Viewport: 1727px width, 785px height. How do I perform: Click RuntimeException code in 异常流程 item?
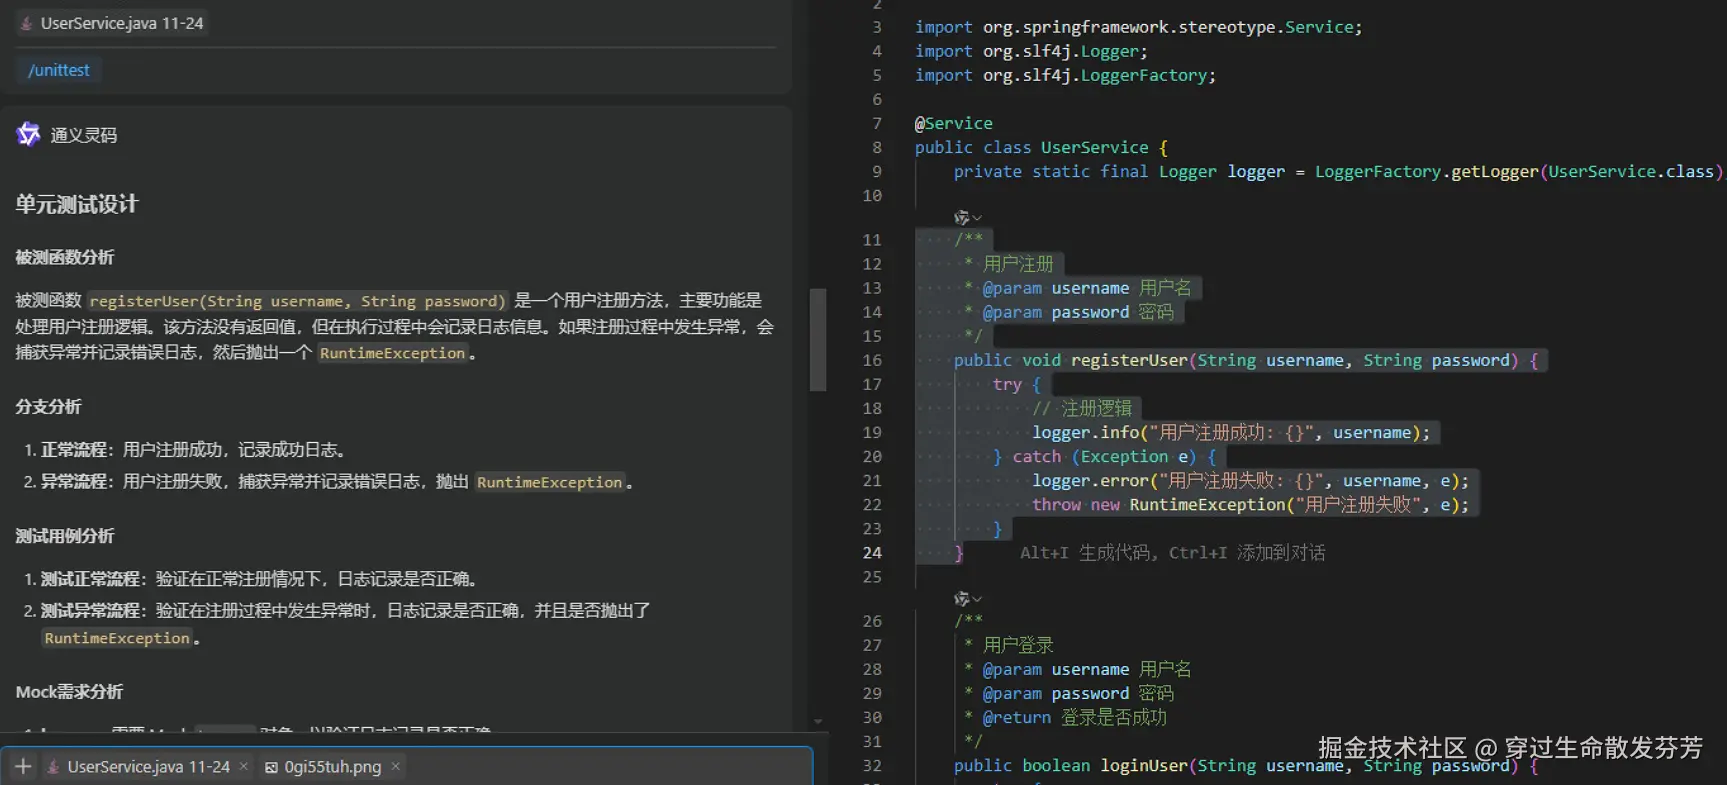550,482
